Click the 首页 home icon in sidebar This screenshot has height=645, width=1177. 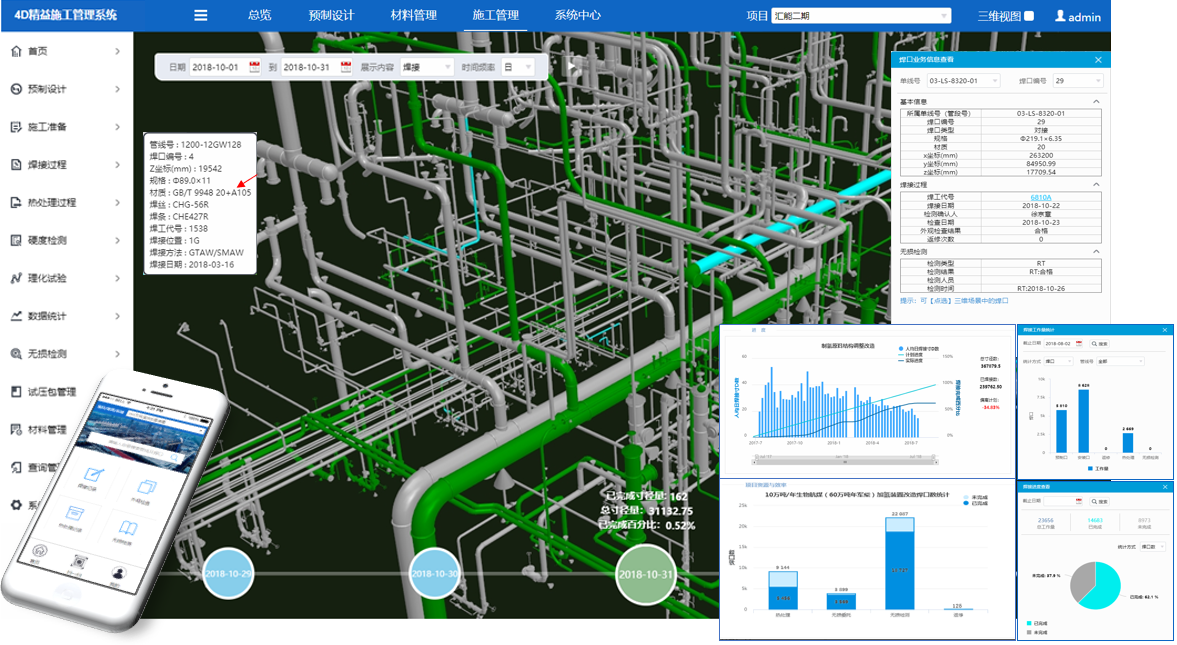coord(16,51)
